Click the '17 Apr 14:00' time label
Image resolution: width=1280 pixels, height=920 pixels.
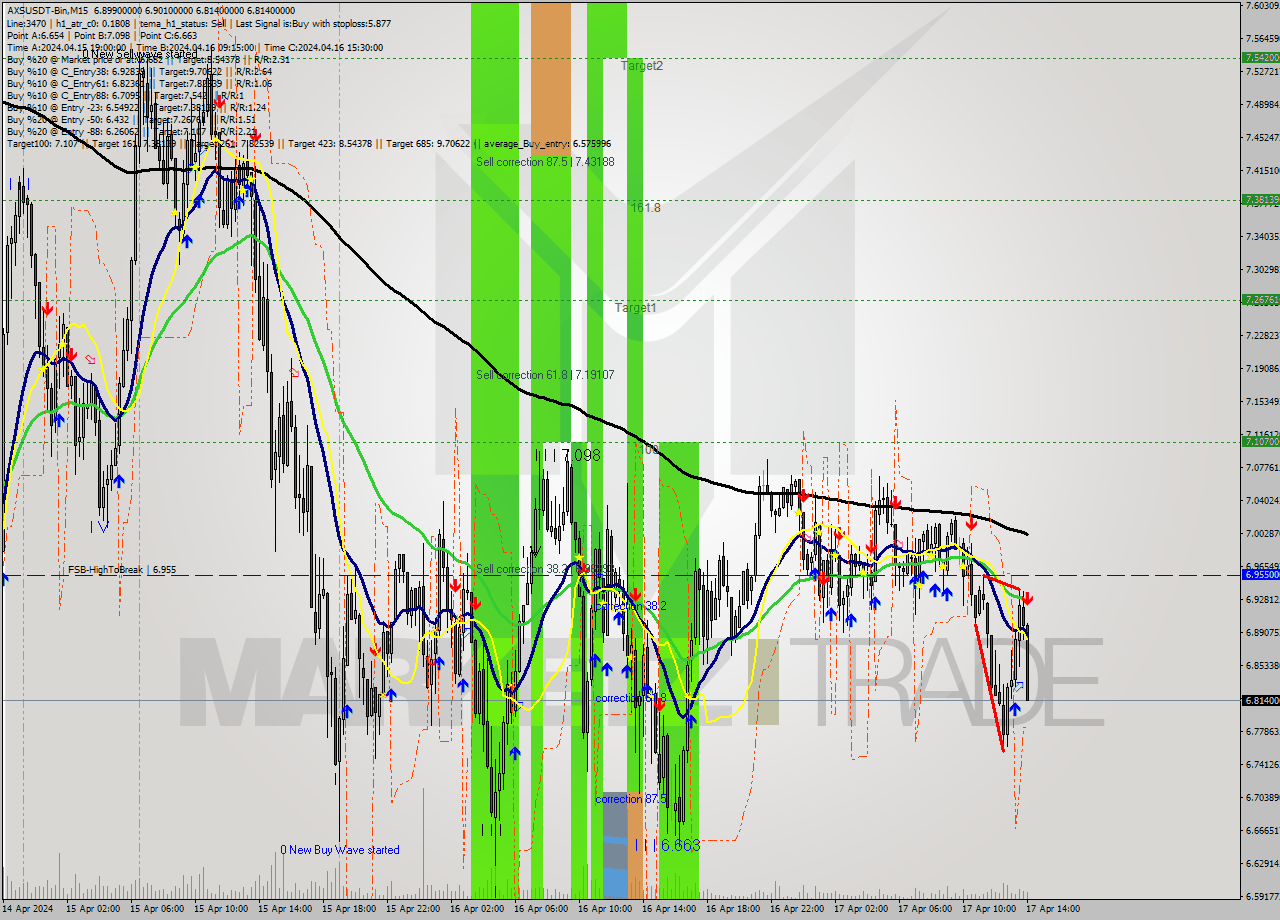(1053, 909)
